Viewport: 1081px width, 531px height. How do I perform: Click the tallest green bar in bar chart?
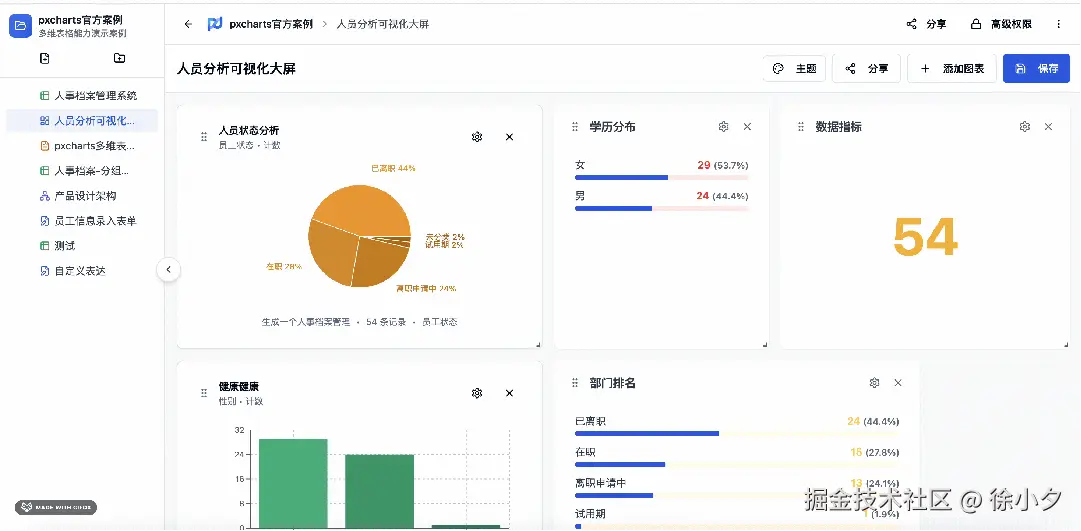(x=293, y=483)
